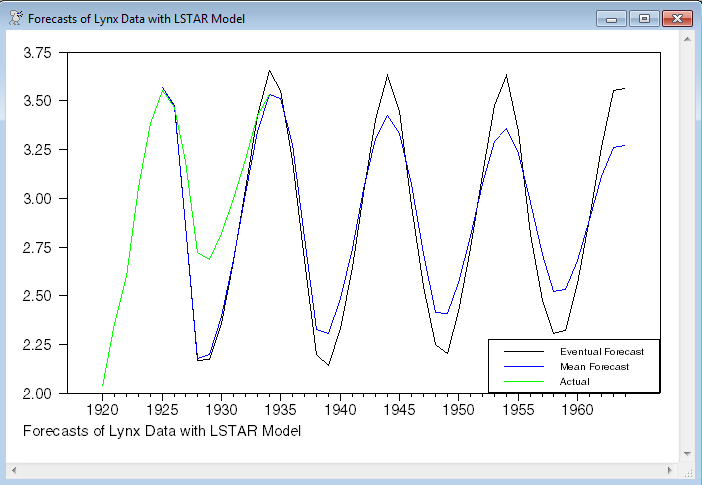Select the Actual legend label
The height and width of the screenshot is (485, 702).
tap(574, 381)
